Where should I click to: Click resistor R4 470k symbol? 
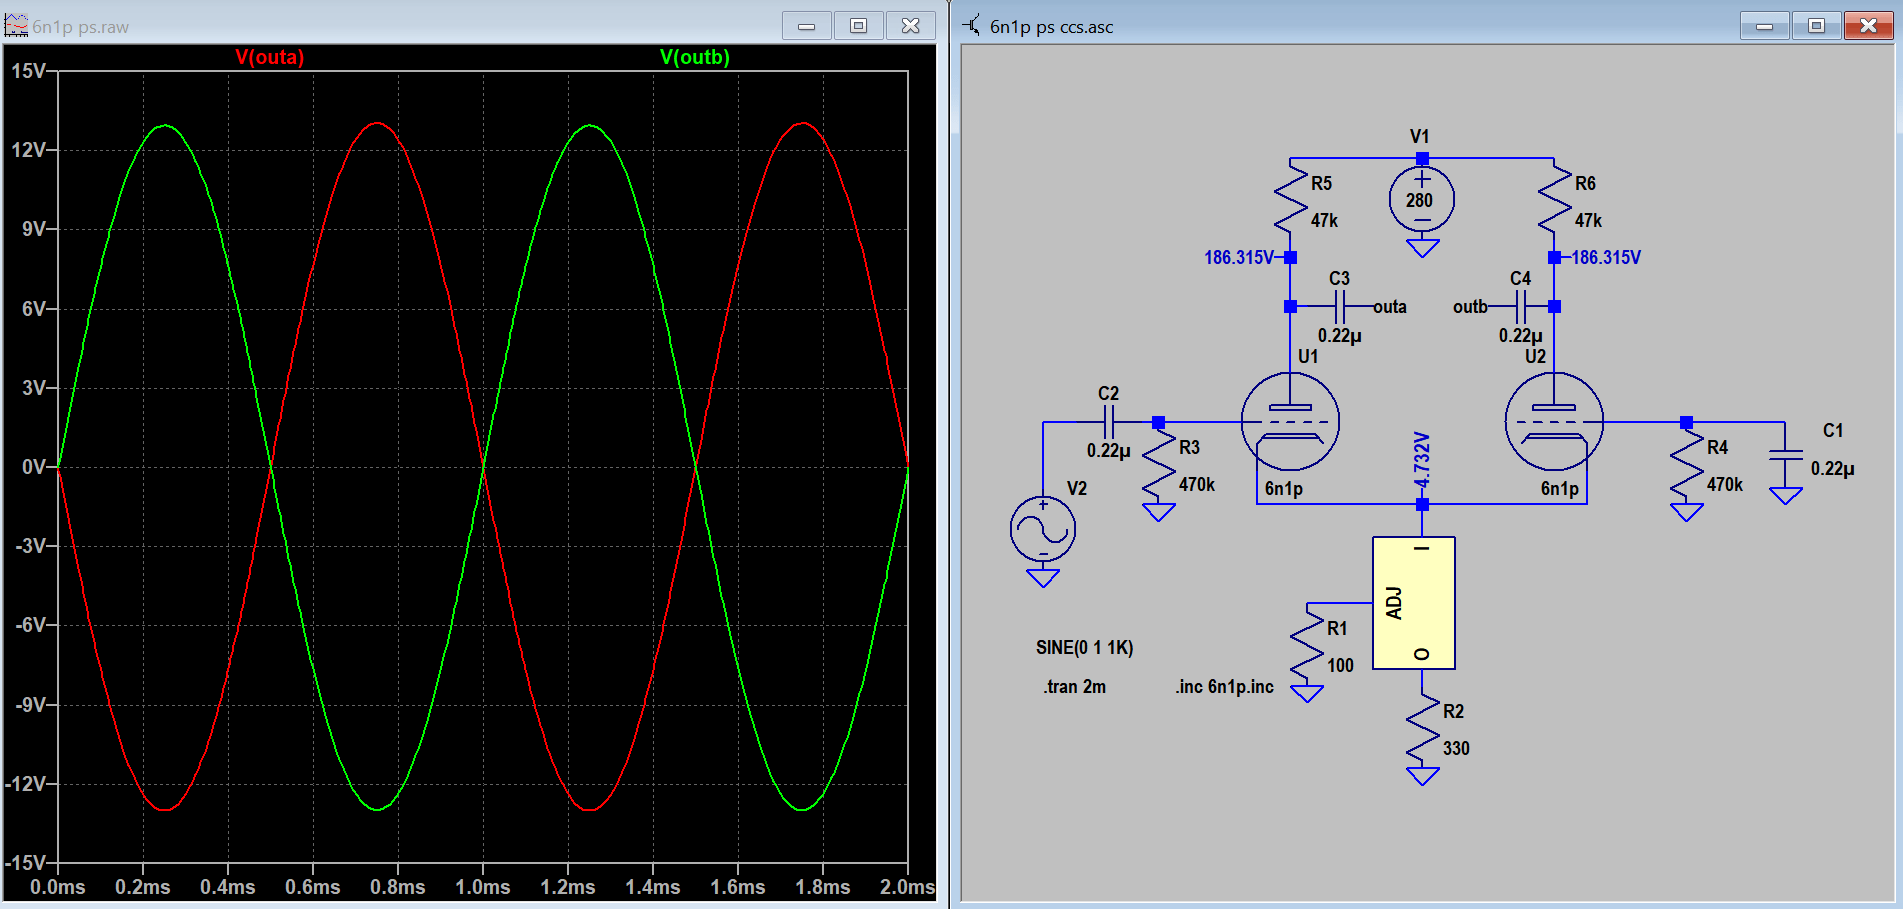(1687, 464)
